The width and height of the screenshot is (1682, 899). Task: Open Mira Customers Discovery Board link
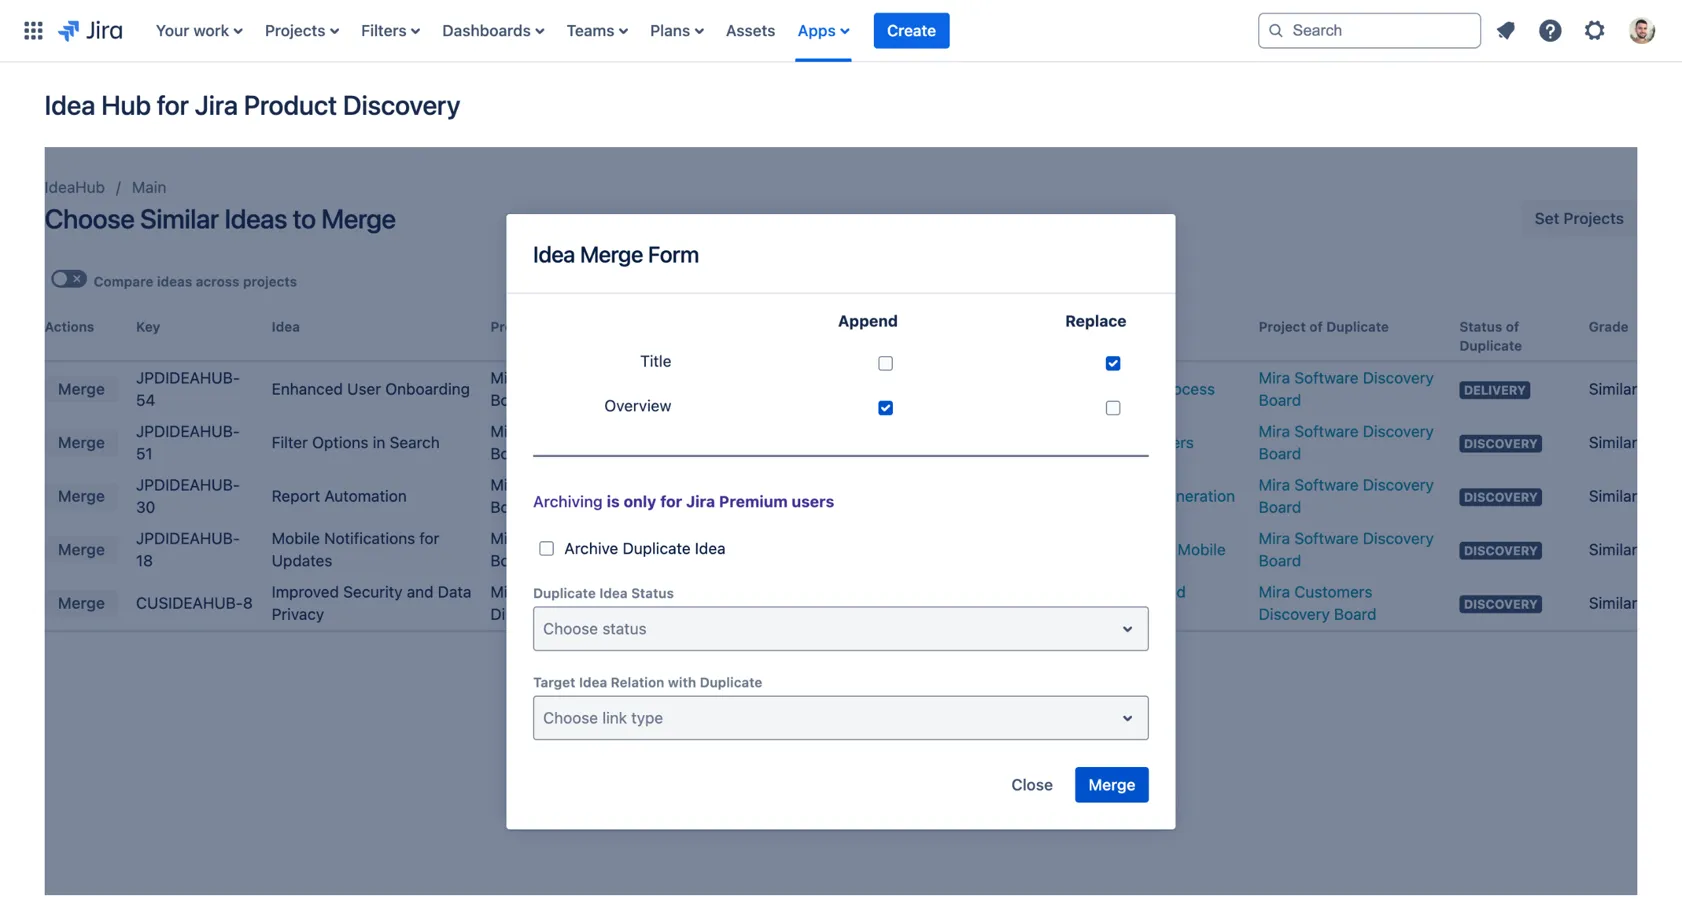coord(1316,603)
